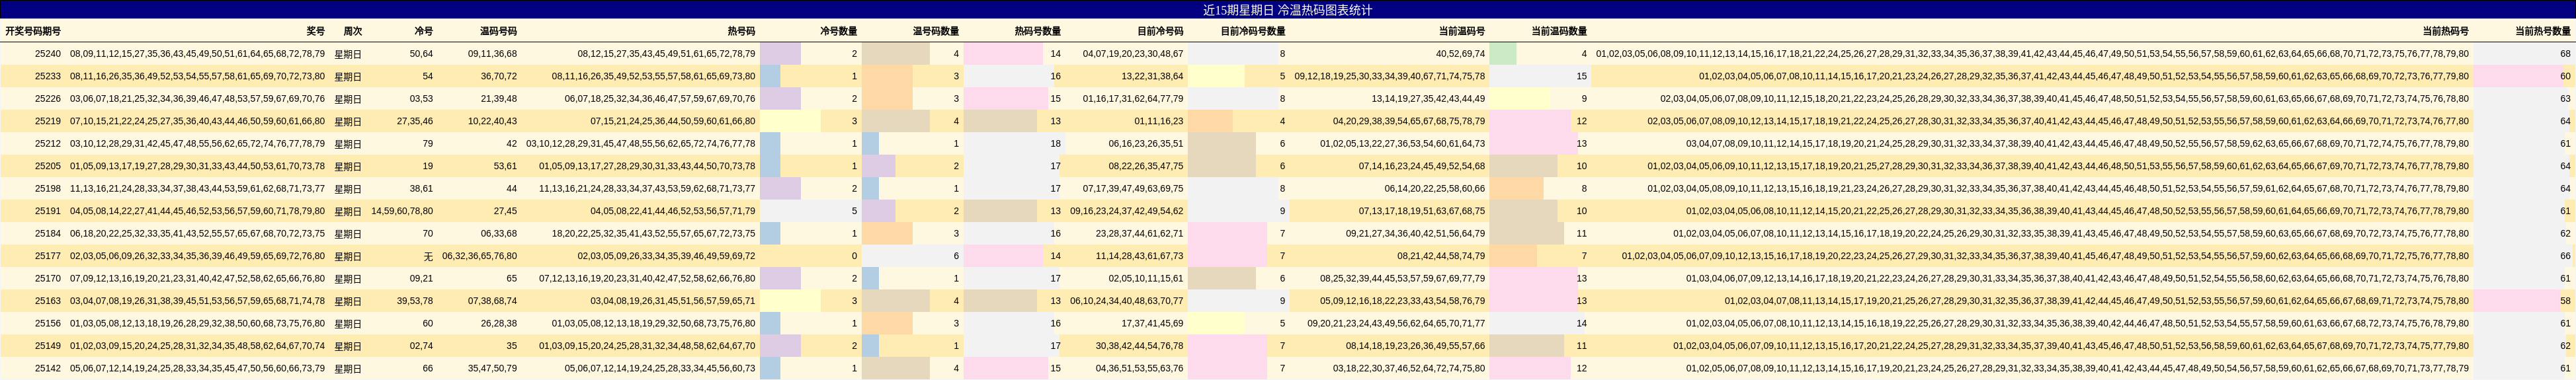Click cold numbers cell 50,64

[421, 54]
